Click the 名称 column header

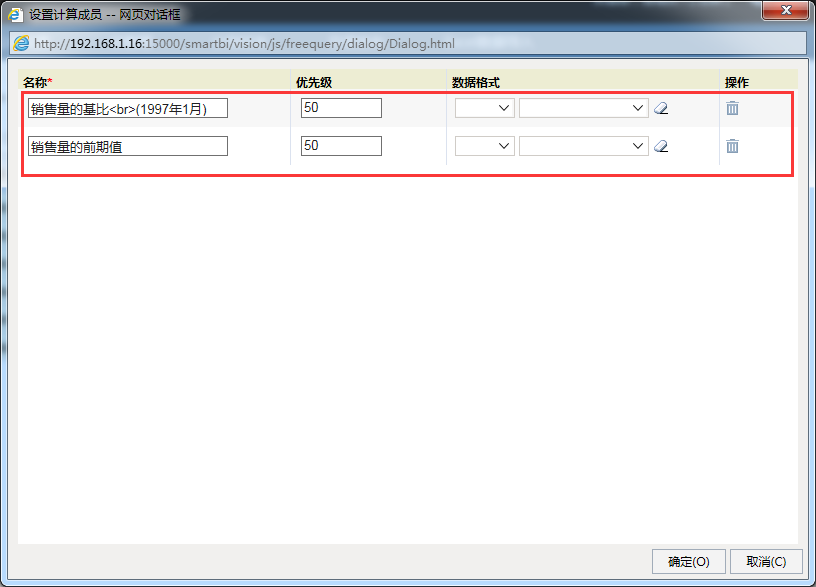[37, 82]
